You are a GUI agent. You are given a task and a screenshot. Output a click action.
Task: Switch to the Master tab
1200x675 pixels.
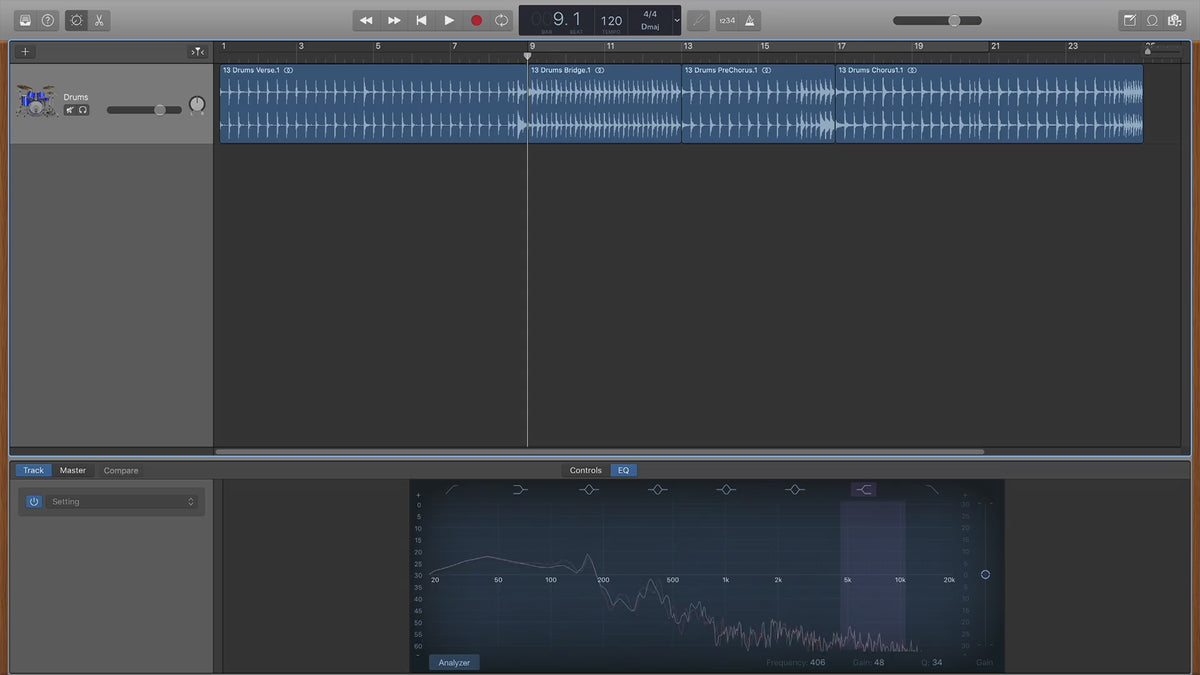[x=73, y=470]
